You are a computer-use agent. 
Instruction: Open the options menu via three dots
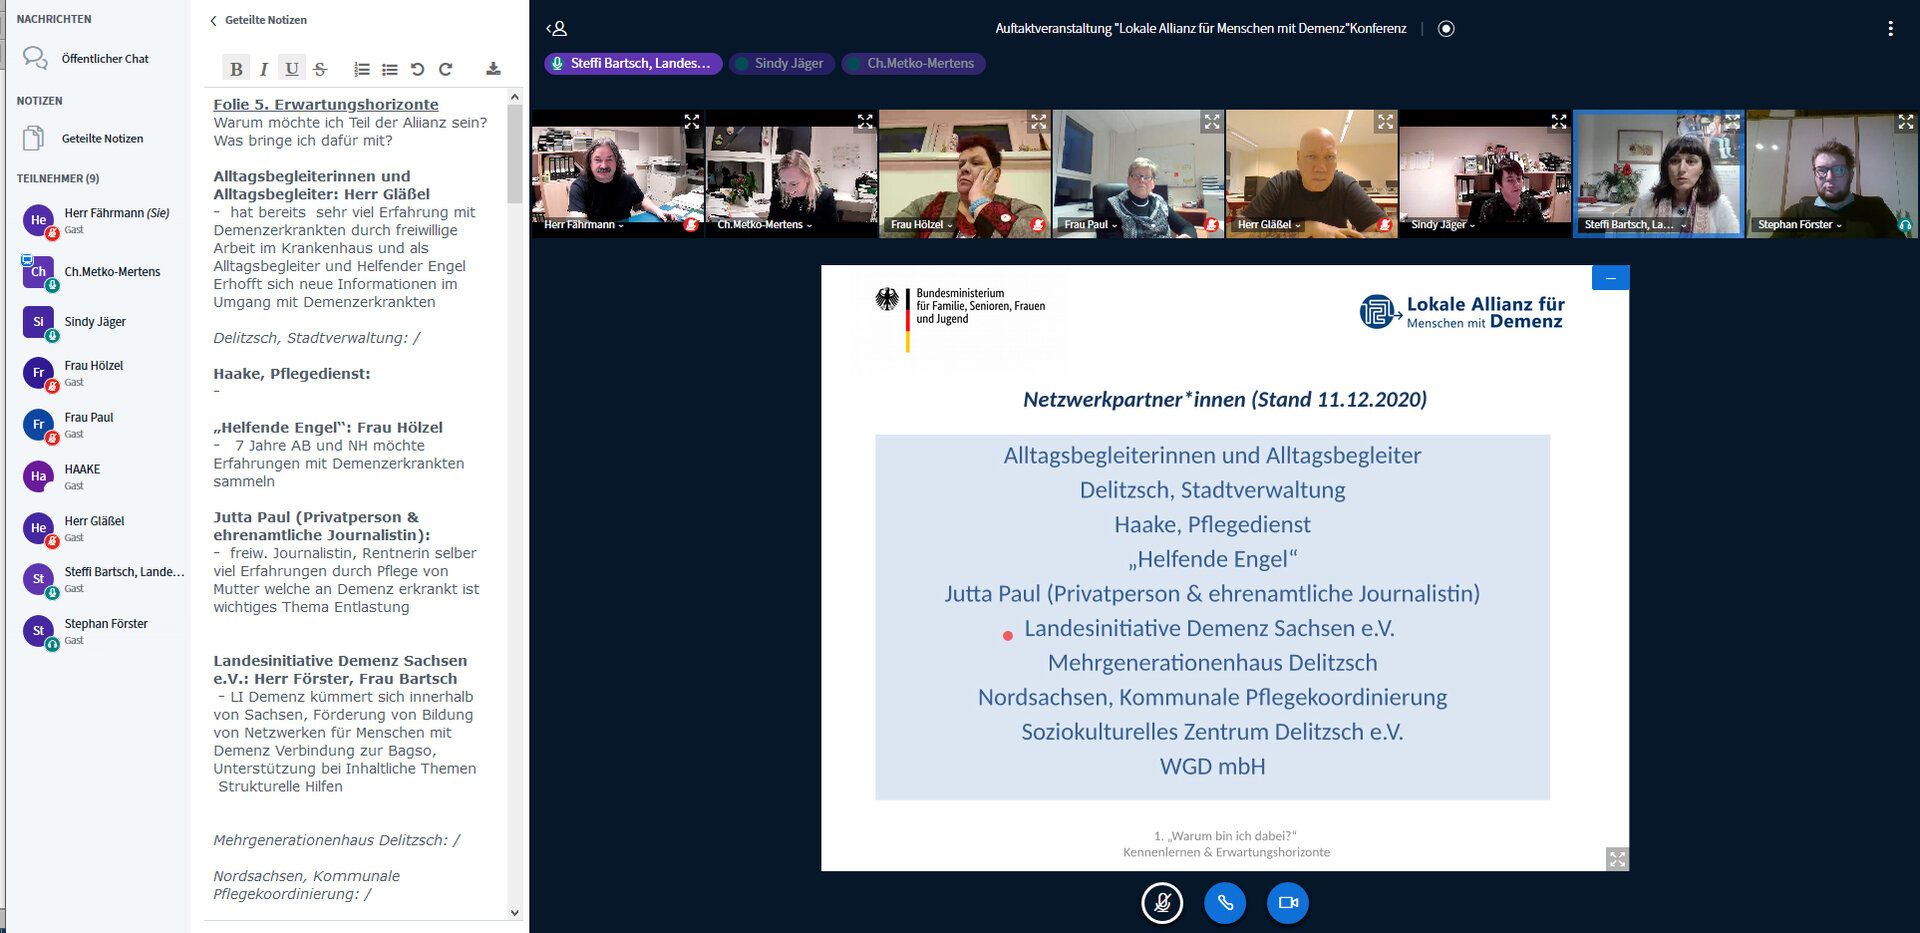[x=1891, y=29]
